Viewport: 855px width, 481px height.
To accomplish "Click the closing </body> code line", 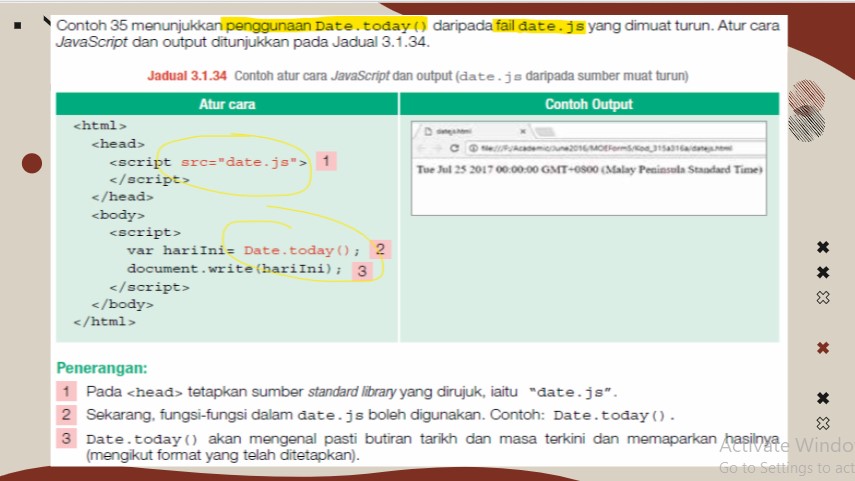I will pos(122,304).
